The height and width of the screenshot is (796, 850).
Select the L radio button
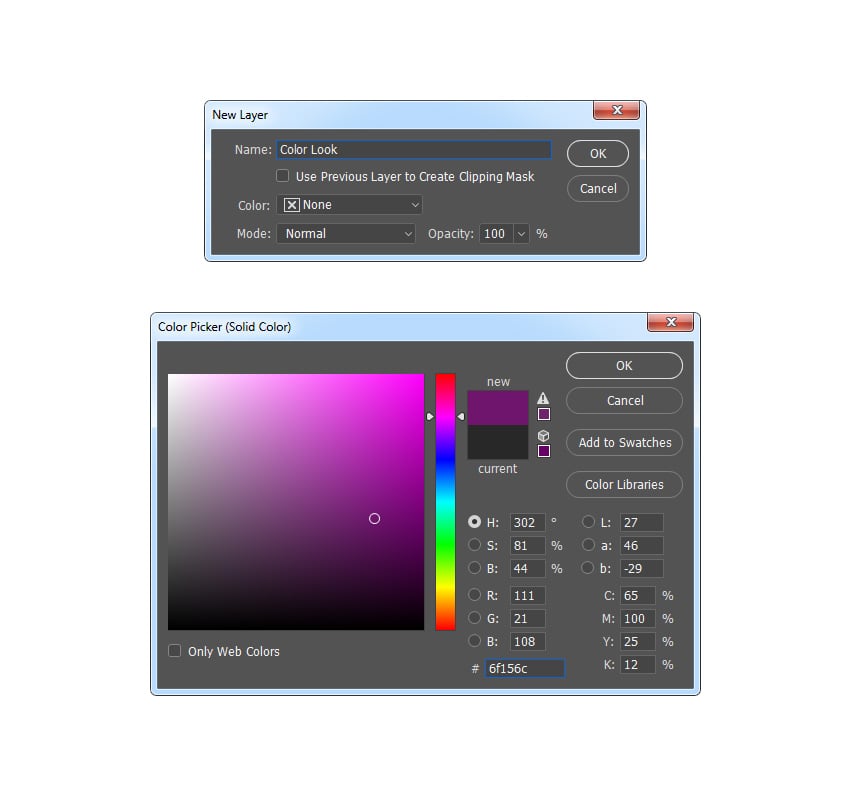pyautogui.click(x=588, y=522)
